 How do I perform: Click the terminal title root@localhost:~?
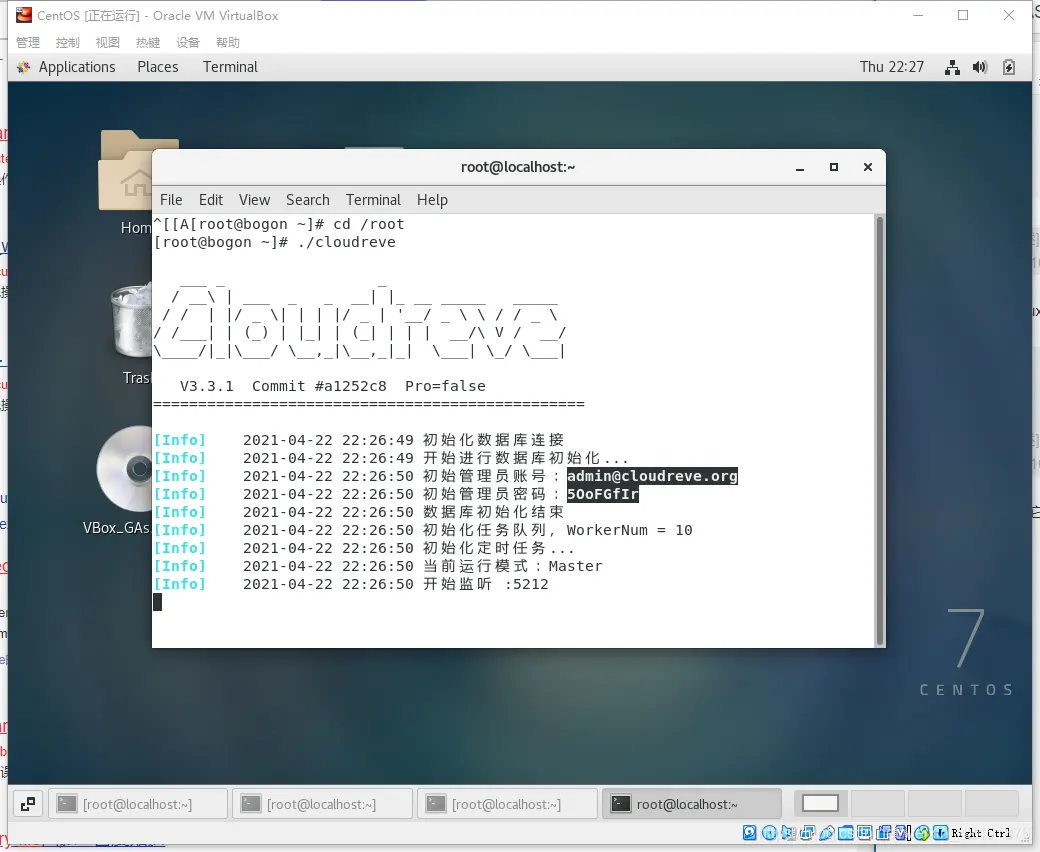point(518,167)
